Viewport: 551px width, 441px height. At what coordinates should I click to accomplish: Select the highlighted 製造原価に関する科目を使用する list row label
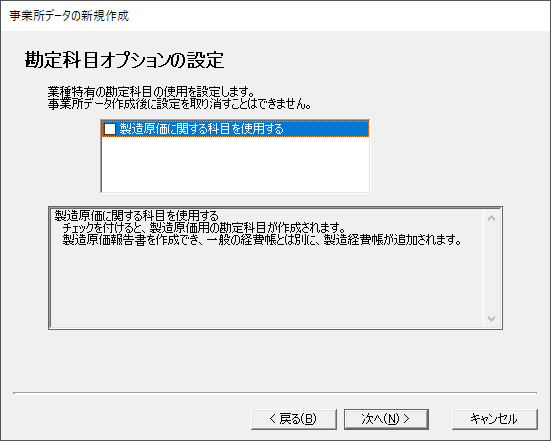point(201,129)
